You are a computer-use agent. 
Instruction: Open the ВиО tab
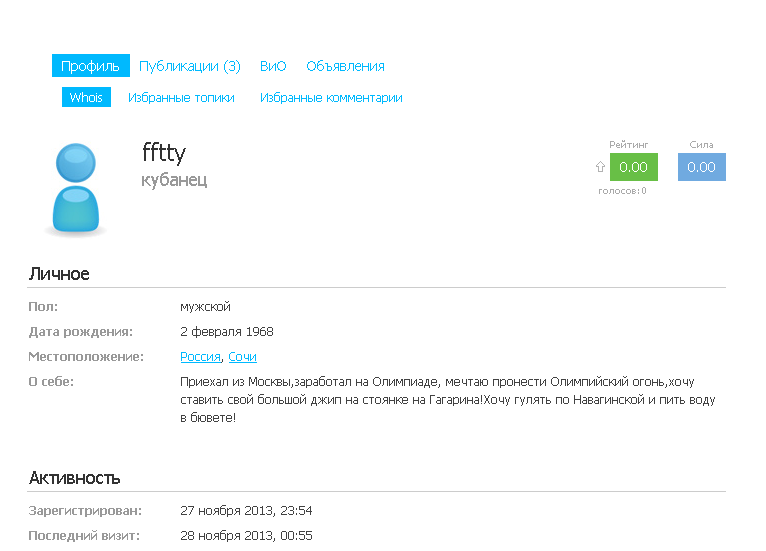pos(273,66)
